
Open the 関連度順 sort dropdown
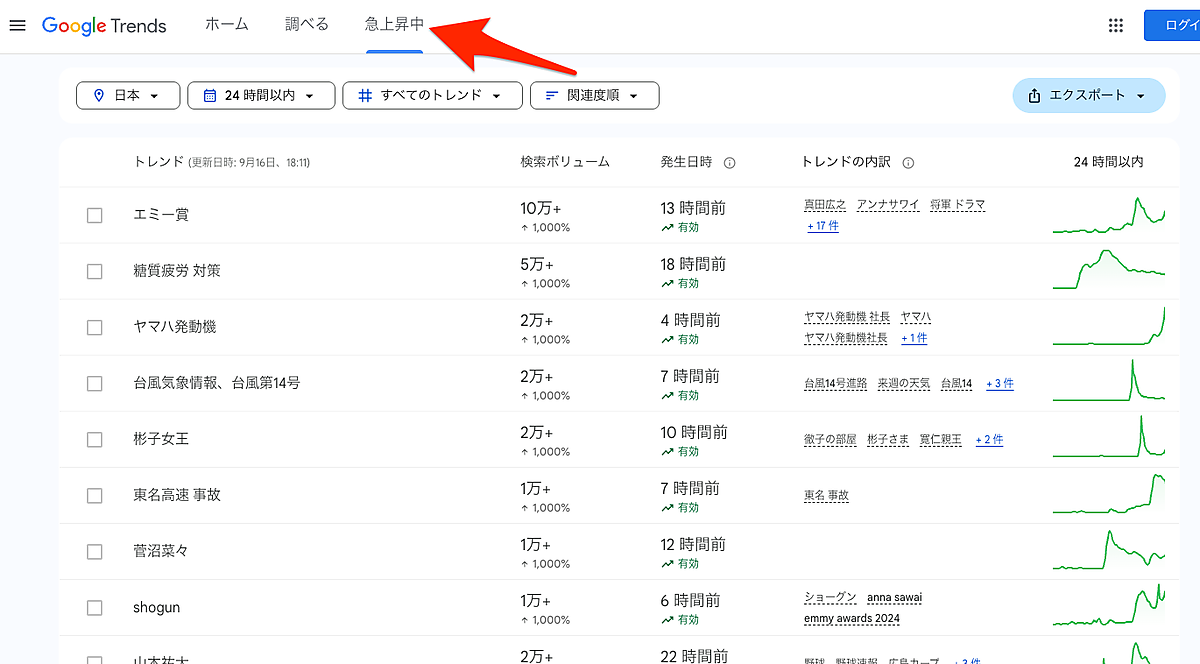(594, 96)
